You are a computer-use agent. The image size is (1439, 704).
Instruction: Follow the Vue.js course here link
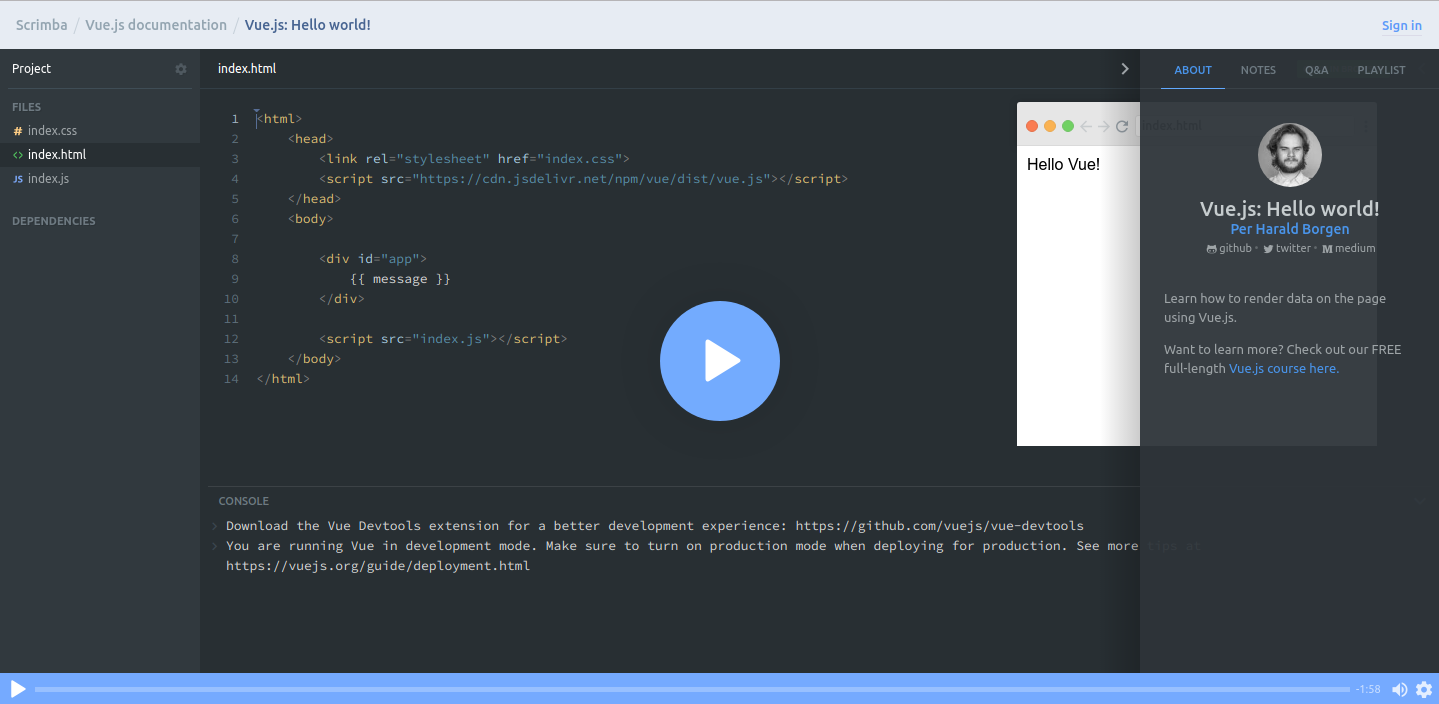[x=1284, y=369]
